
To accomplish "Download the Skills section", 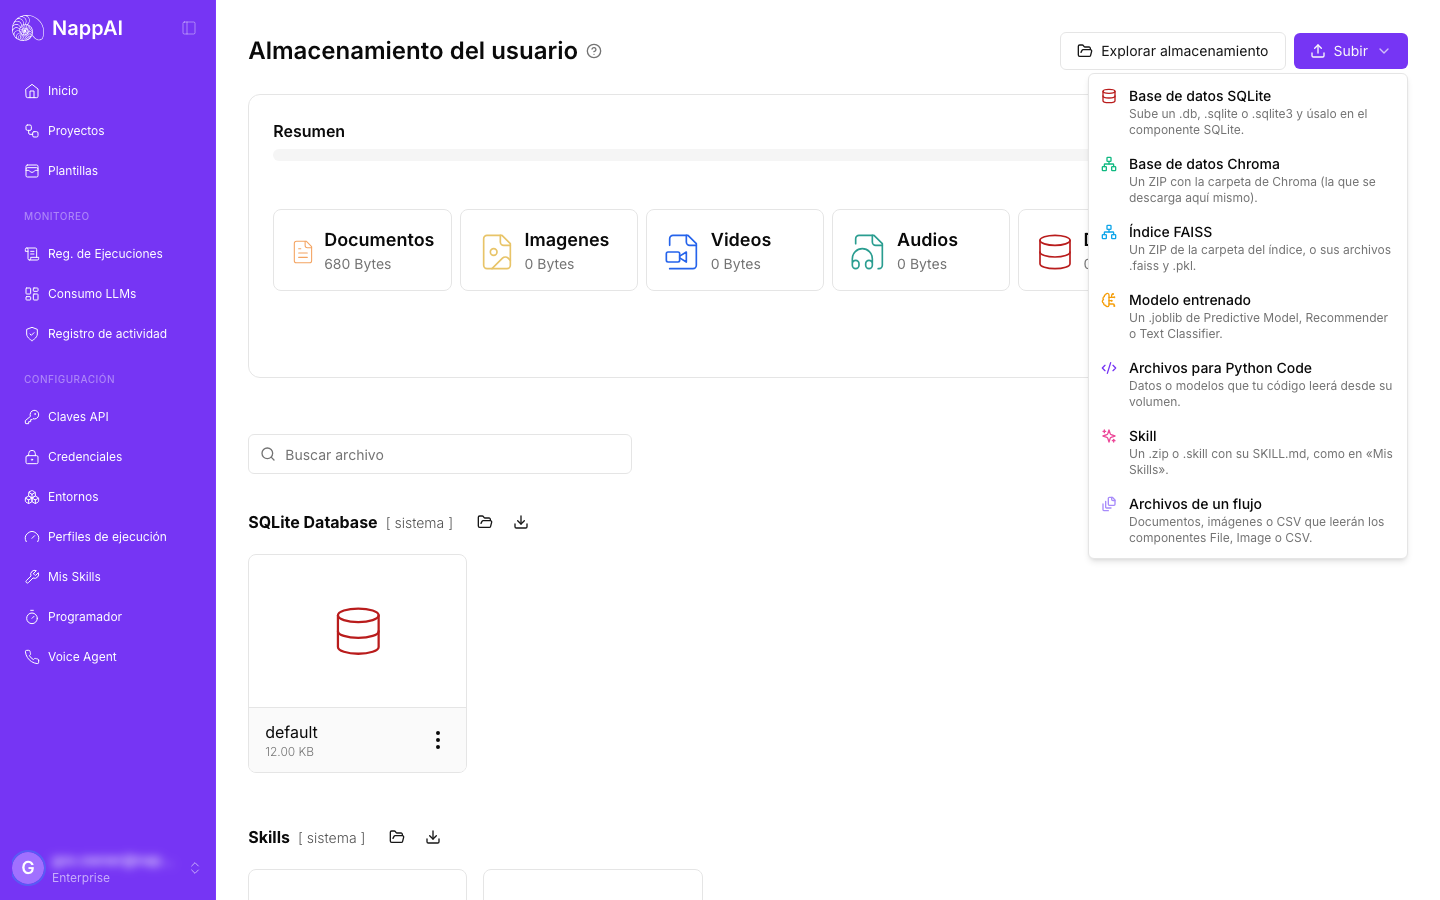I will click(433, 837).
